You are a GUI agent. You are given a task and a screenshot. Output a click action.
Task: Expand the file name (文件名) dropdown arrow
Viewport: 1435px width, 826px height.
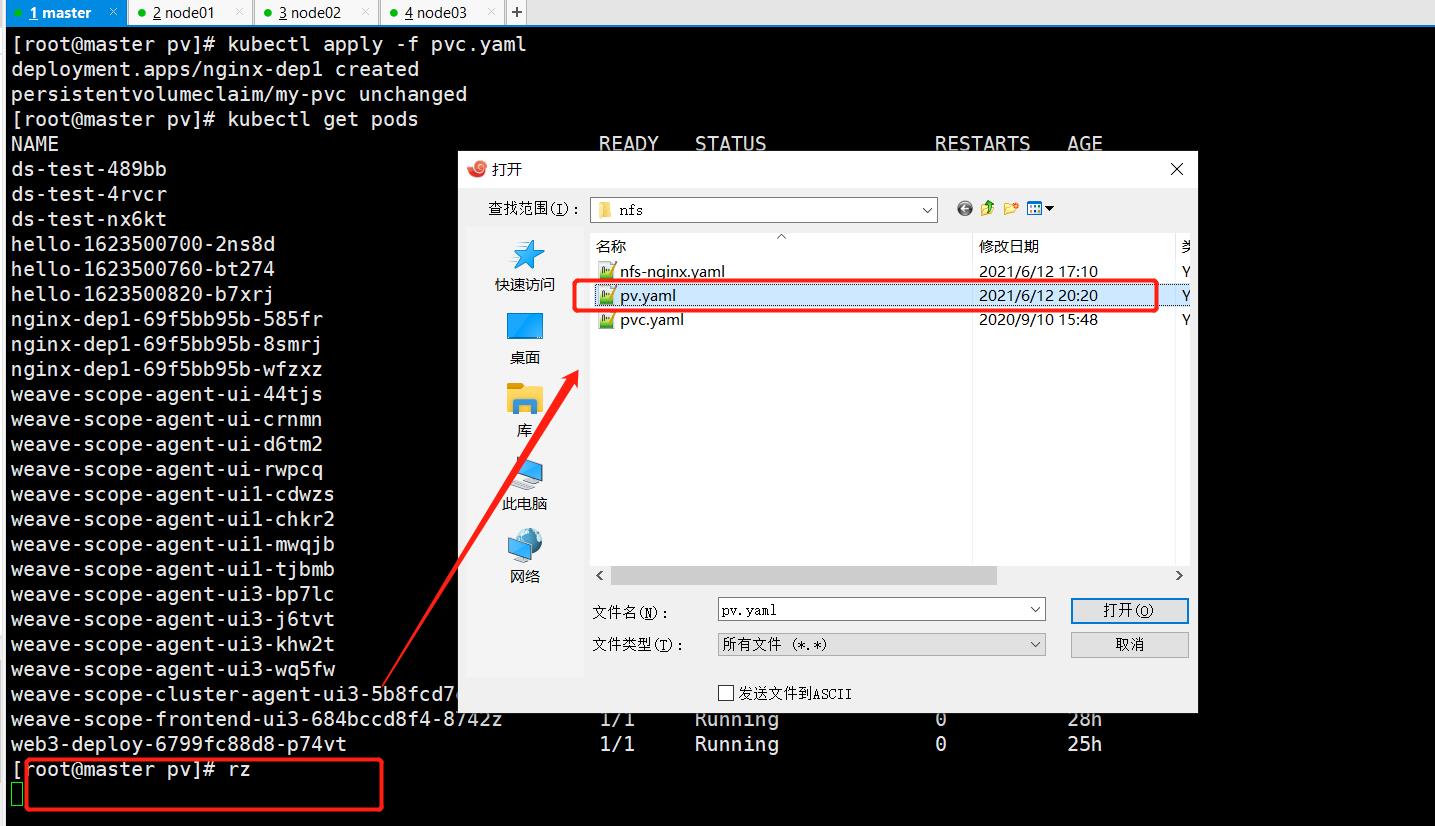coord(1035,610)
